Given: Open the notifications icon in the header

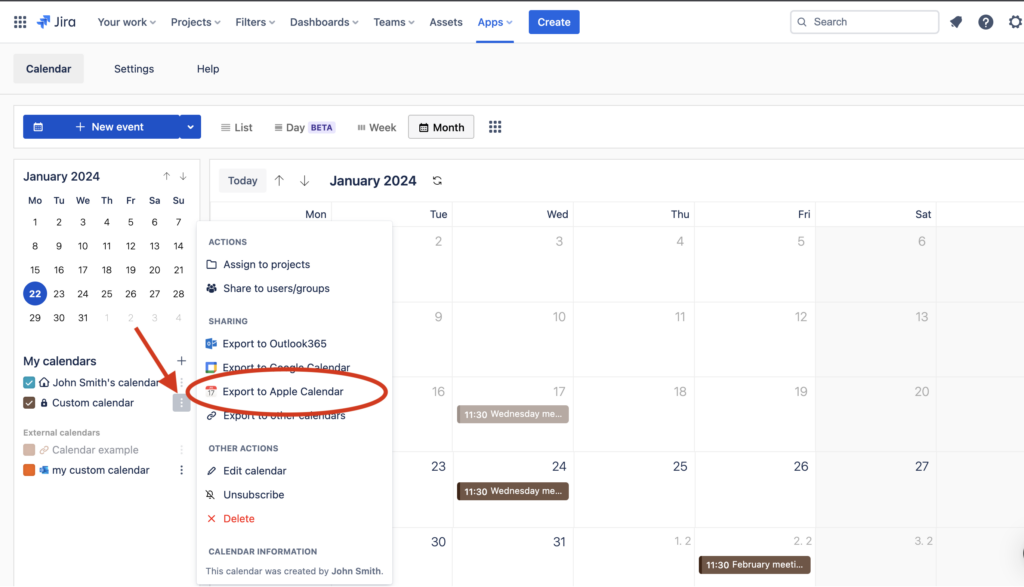Looking at the screenshot, I should click(x=956, y=22).
